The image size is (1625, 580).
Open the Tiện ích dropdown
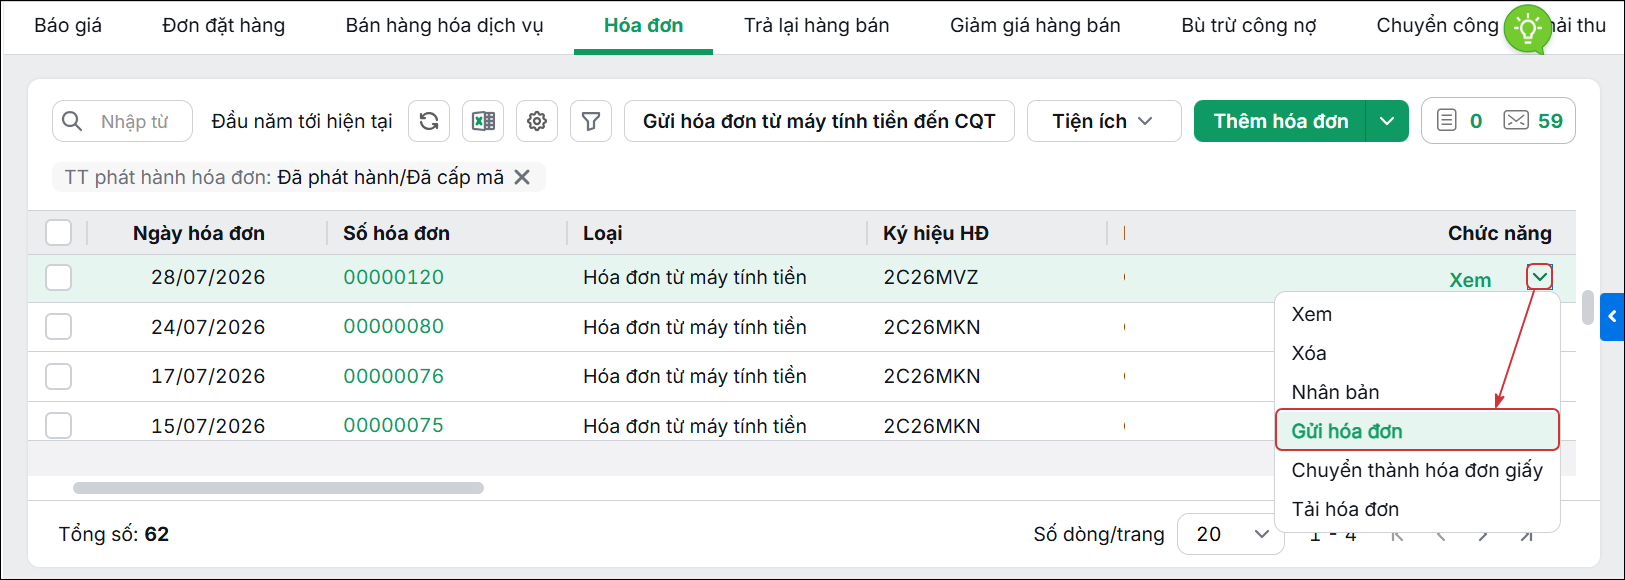(x=1104, y=121)
